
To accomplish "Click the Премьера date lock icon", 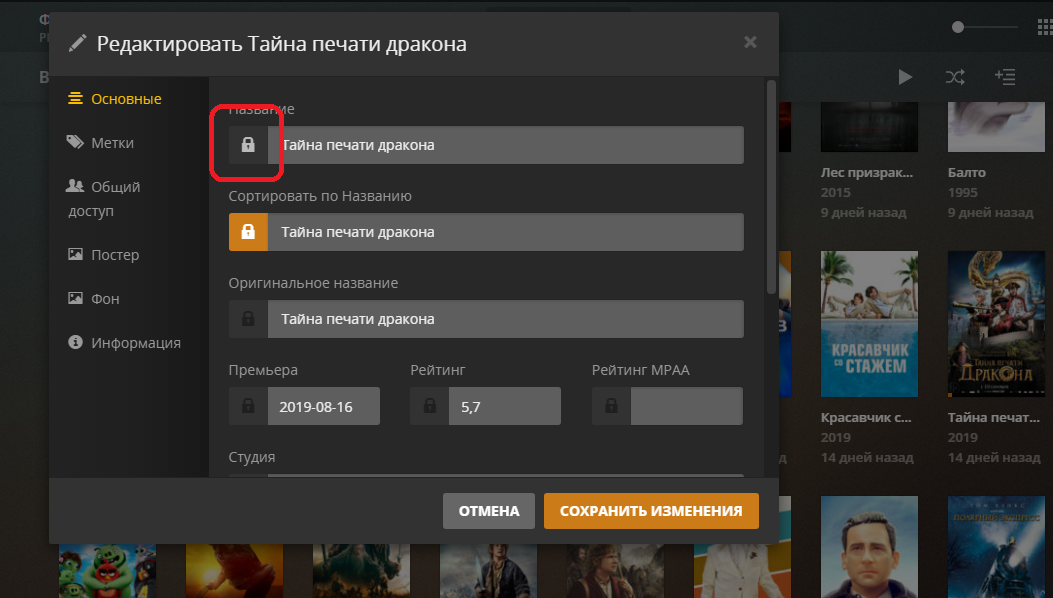I will (248, 406).
